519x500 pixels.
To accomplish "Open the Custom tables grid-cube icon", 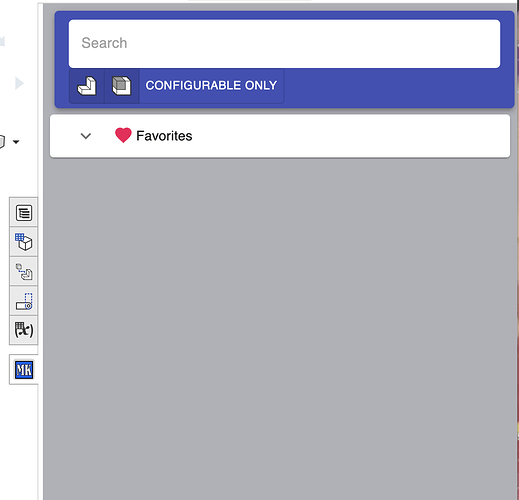I will click(x=24, y=242).
